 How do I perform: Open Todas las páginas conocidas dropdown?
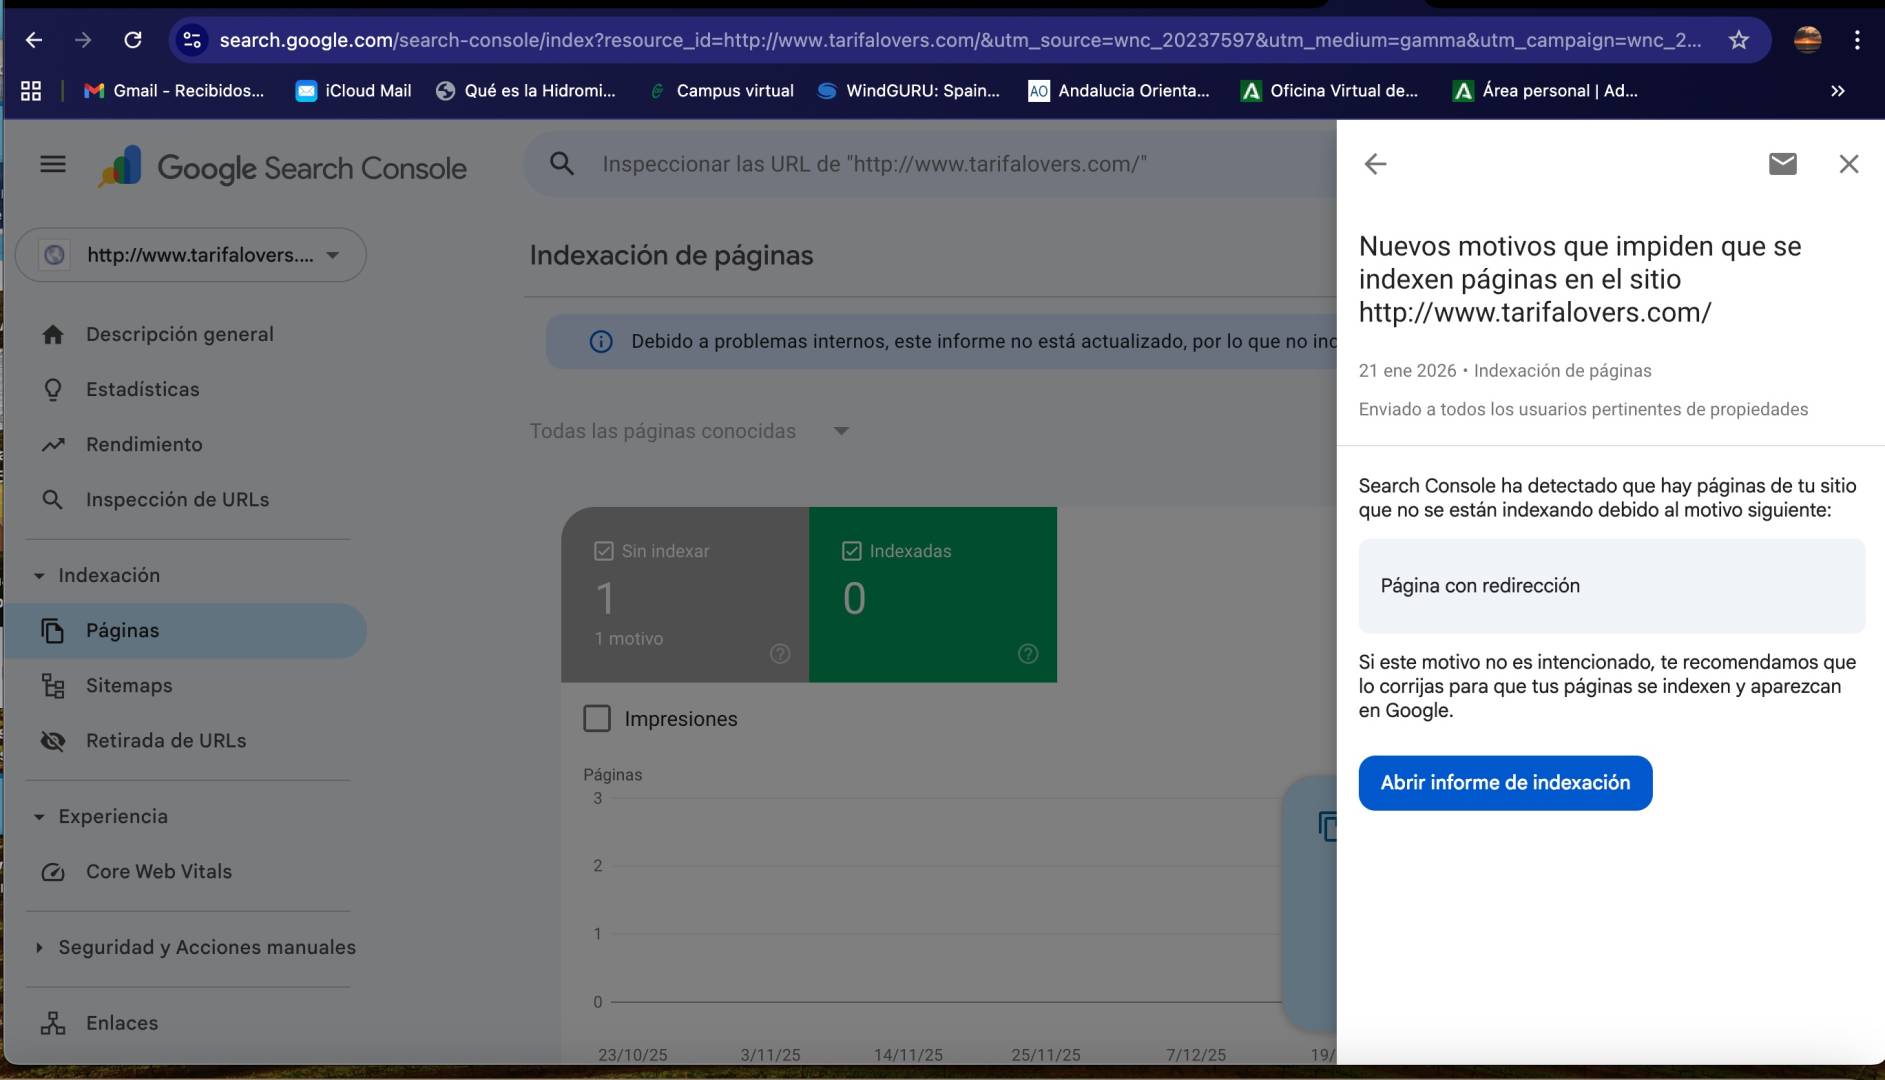pyautogui.click(x=689, y=431)
